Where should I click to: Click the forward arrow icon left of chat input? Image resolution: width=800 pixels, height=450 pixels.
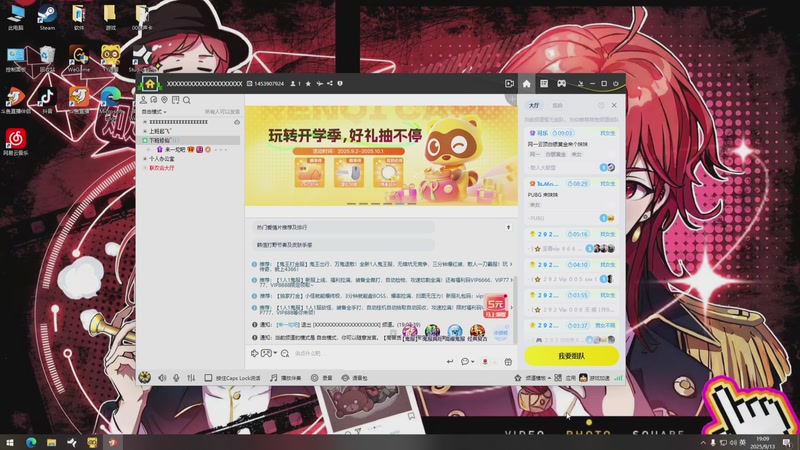click(254, 353)
